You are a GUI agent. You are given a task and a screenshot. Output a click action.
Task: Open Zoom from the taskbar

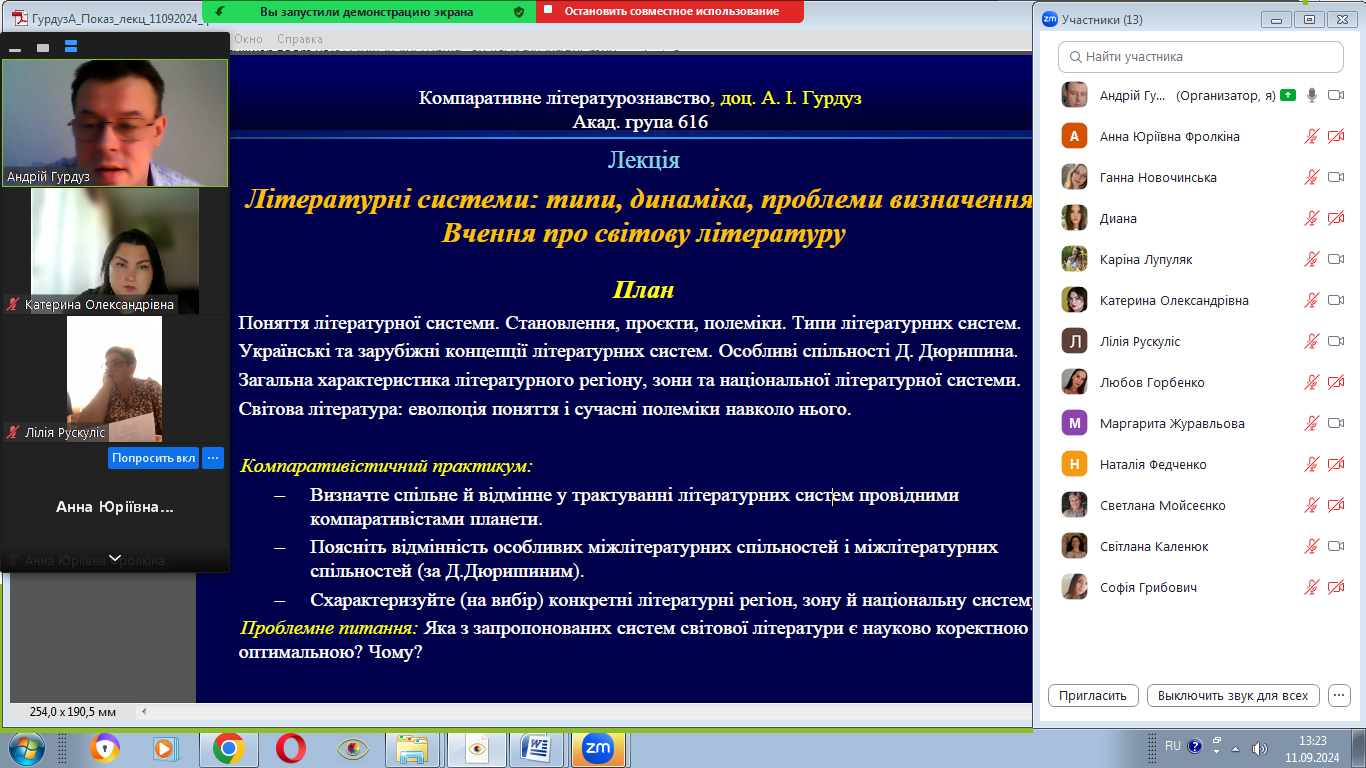pyautogui.click(x=598, y=748)
